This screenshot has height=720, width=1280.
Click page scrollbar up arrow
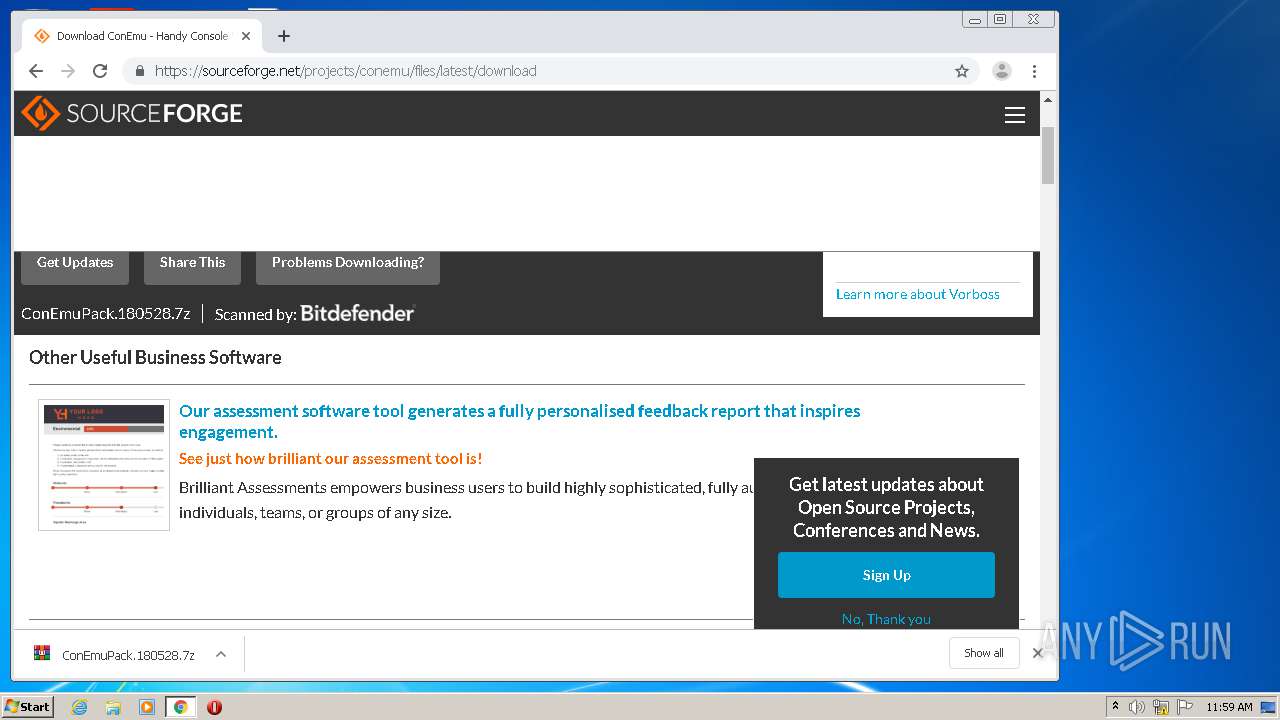1048,100
